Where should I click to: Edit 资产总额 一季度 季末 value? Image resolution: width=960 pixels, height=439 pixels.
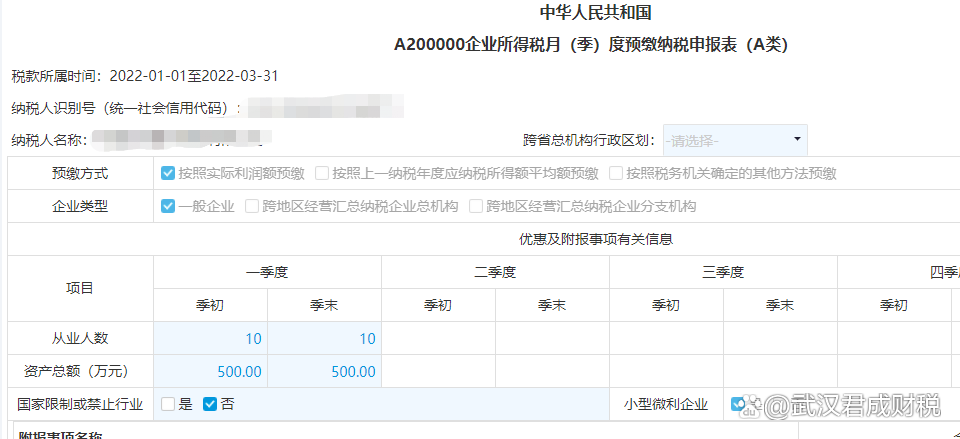tap(324, 371)
